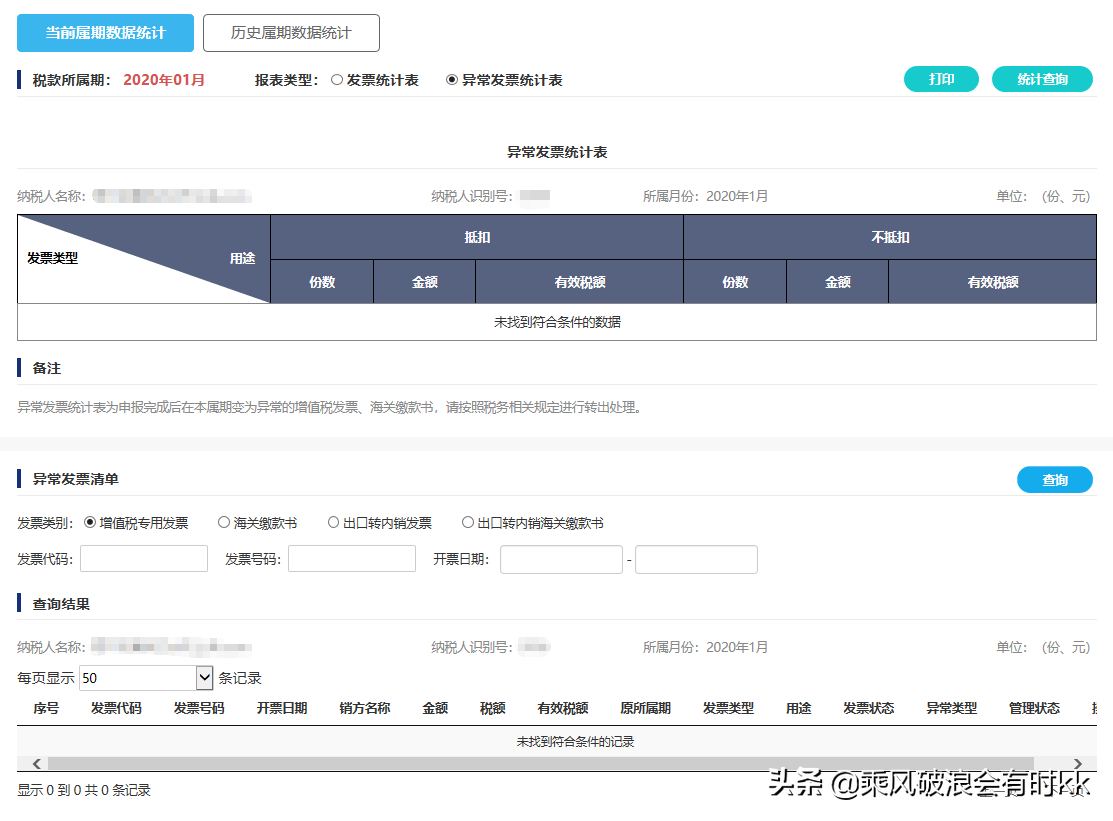Viewport: 1113px width, 821px height.
Task: Click inside the 发票代码 input field
Action: tap(143, 558)
